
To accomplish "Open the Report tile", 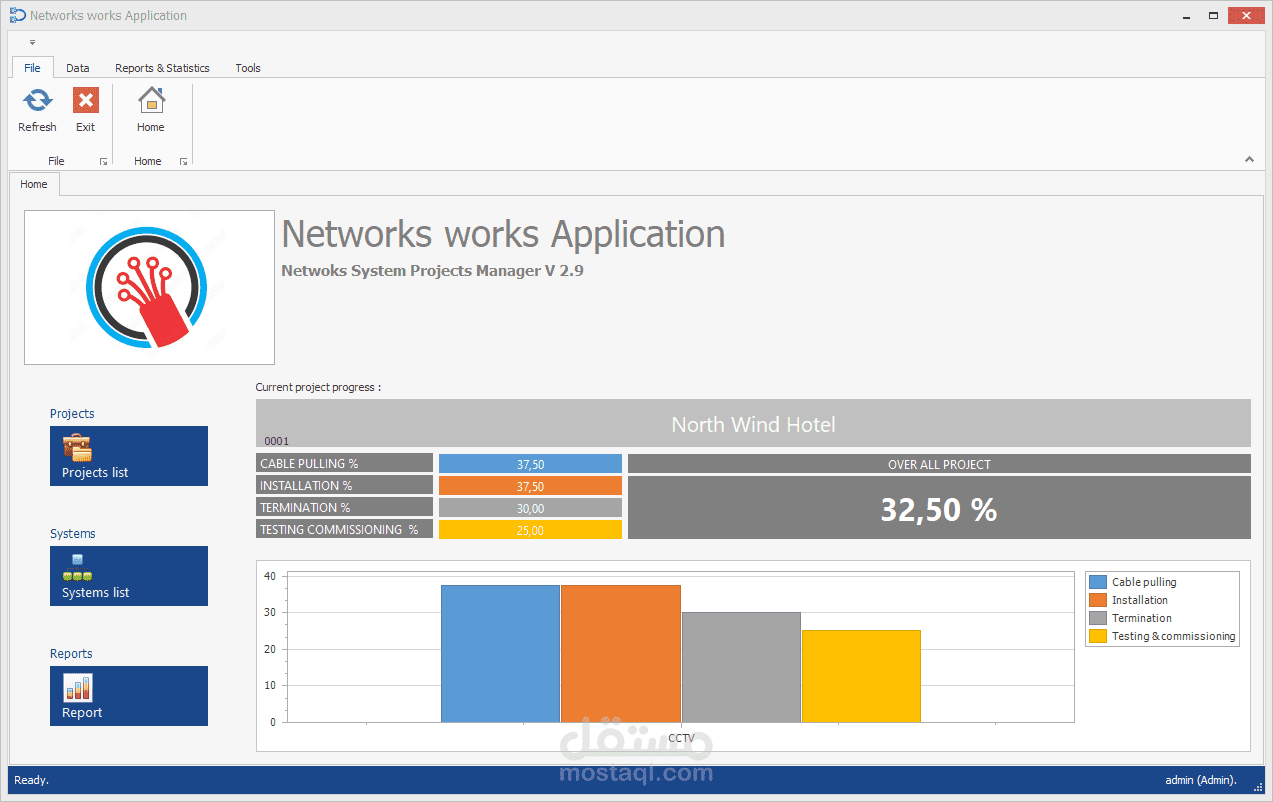I will point(129,696).
